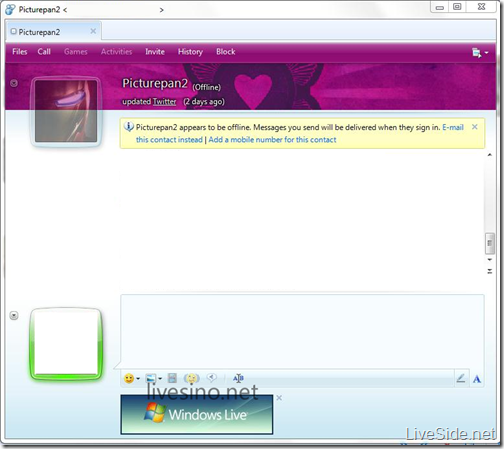Screen dimensions: 504x449
Task: Collapse contact's display picture chevron
Action: click(x=14, y=83)
